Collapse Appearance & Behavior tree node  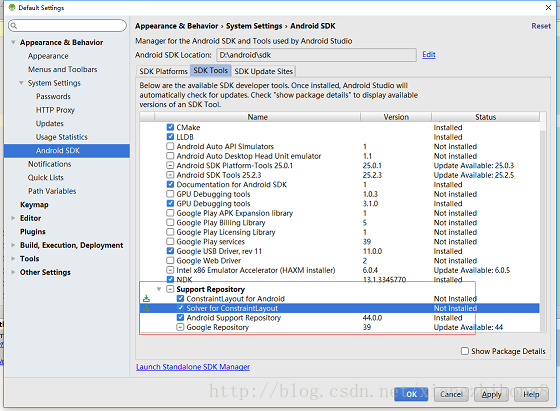click(13, 42)
